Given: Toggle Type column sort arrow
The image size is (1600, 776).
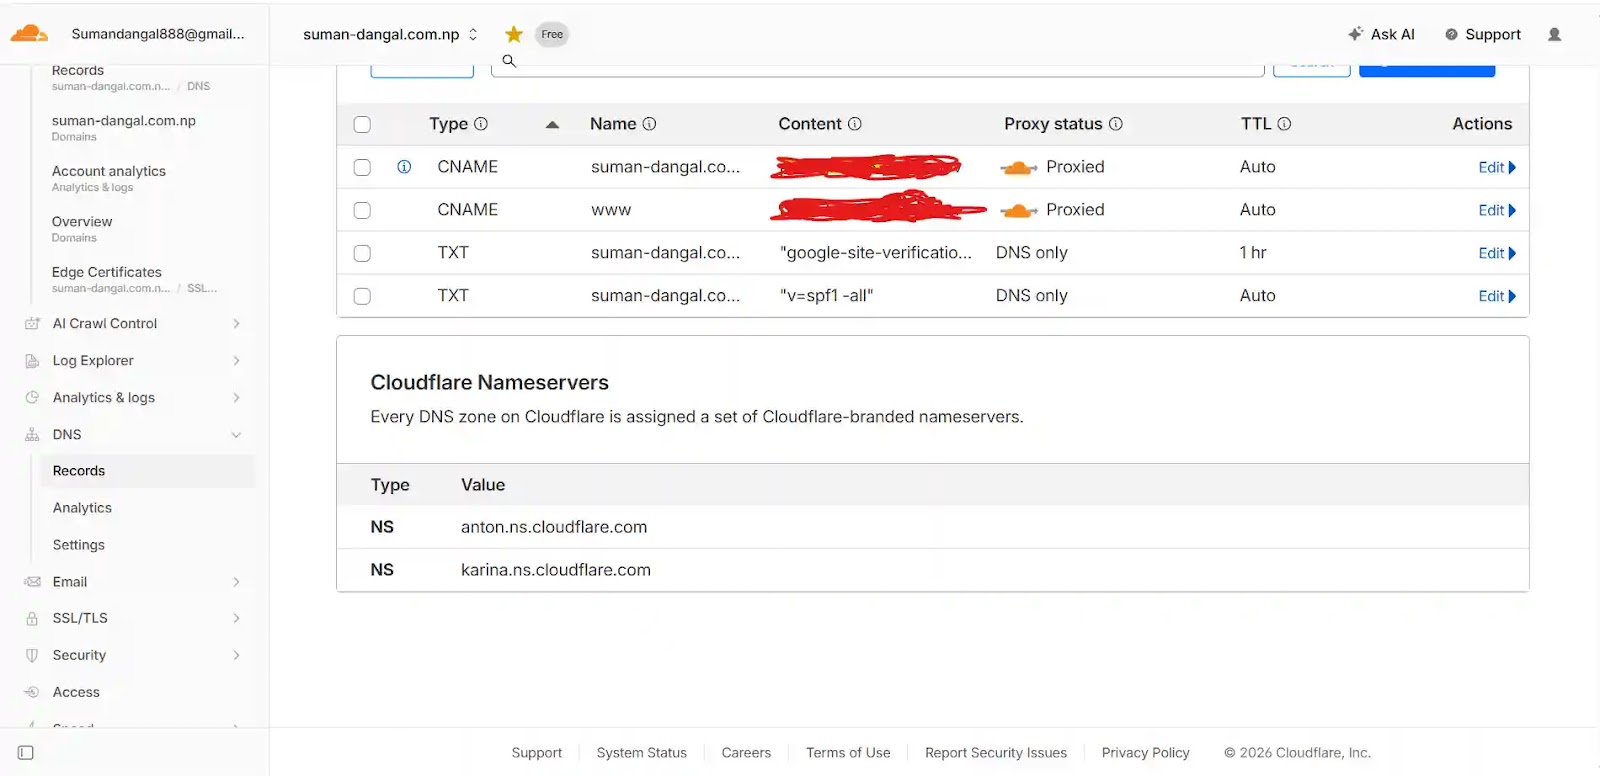Looking at the screenshot, I should 552,125.
